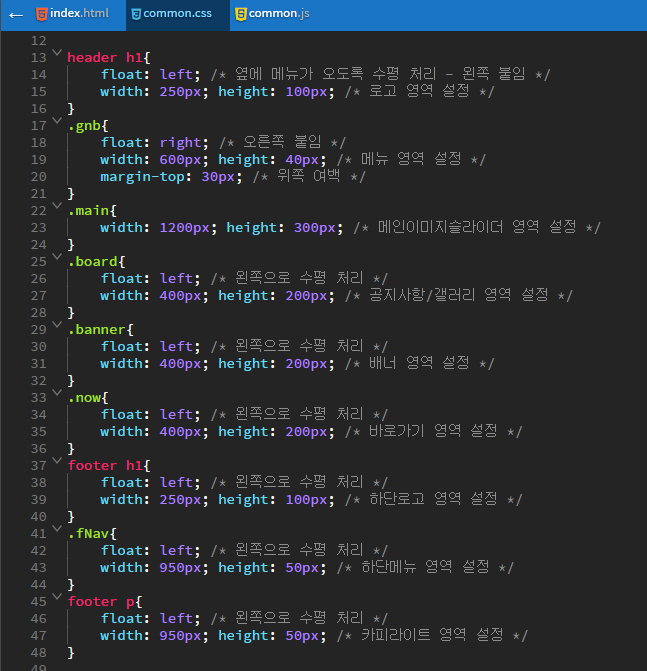Click the CSS icon on common.css tab
Image resolution: width=647 pixels, height=671 pixels.
(136, 15)
